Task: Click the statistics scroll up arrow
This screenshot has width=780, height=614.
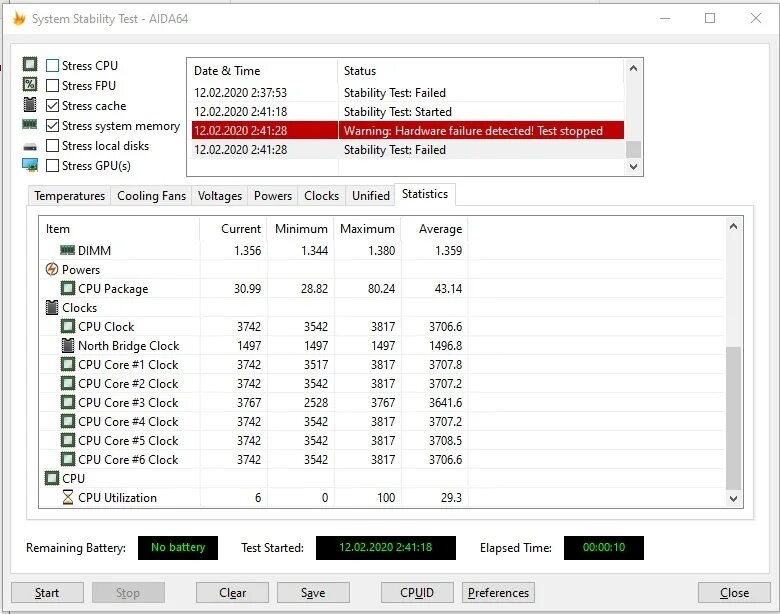Action: [x=733, y=226]
